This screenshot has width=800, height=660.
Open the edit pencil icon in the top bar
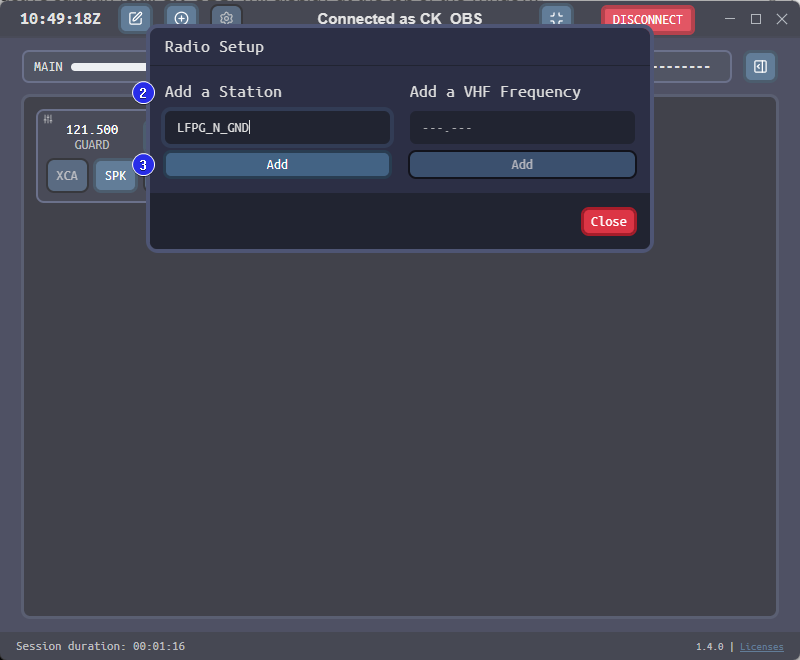pyautogui.click(x=135, y=19)
